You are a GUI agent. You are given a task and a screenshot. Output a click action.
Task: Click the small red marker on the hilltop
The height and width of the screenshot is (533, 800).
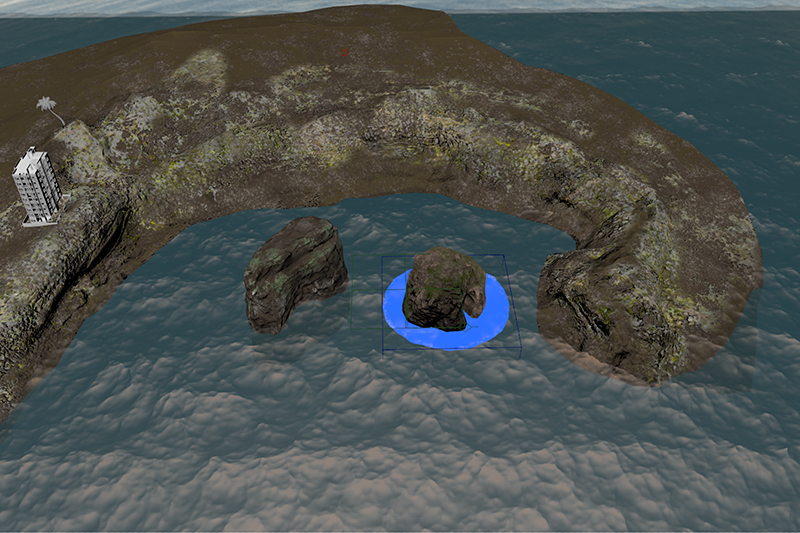click(343, 52)
